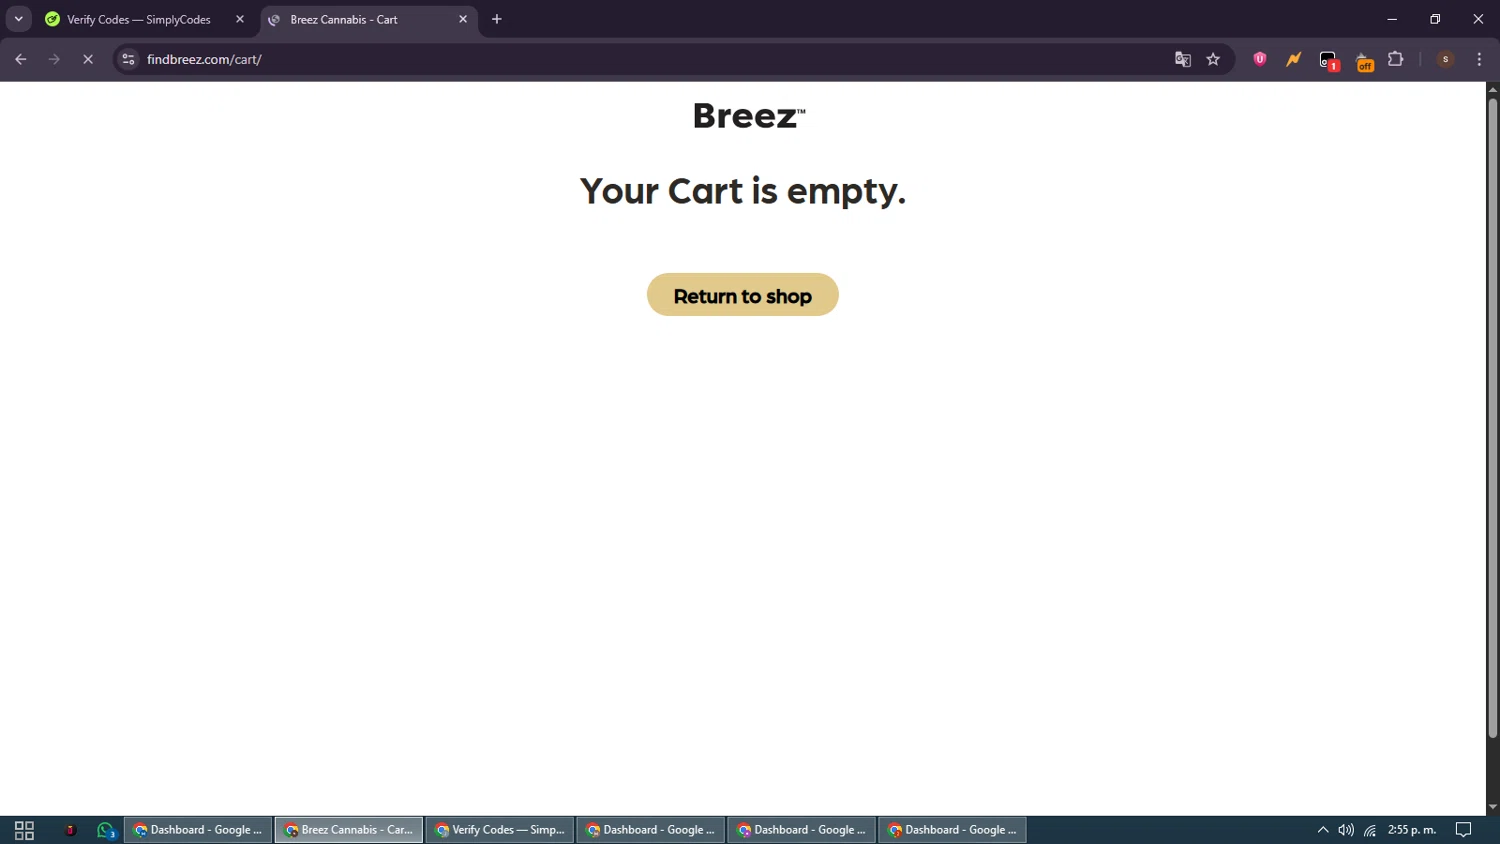Close the Breez Cannabis - Cart tab
This screenshot has width=1500, height=844.
point(463,19)
